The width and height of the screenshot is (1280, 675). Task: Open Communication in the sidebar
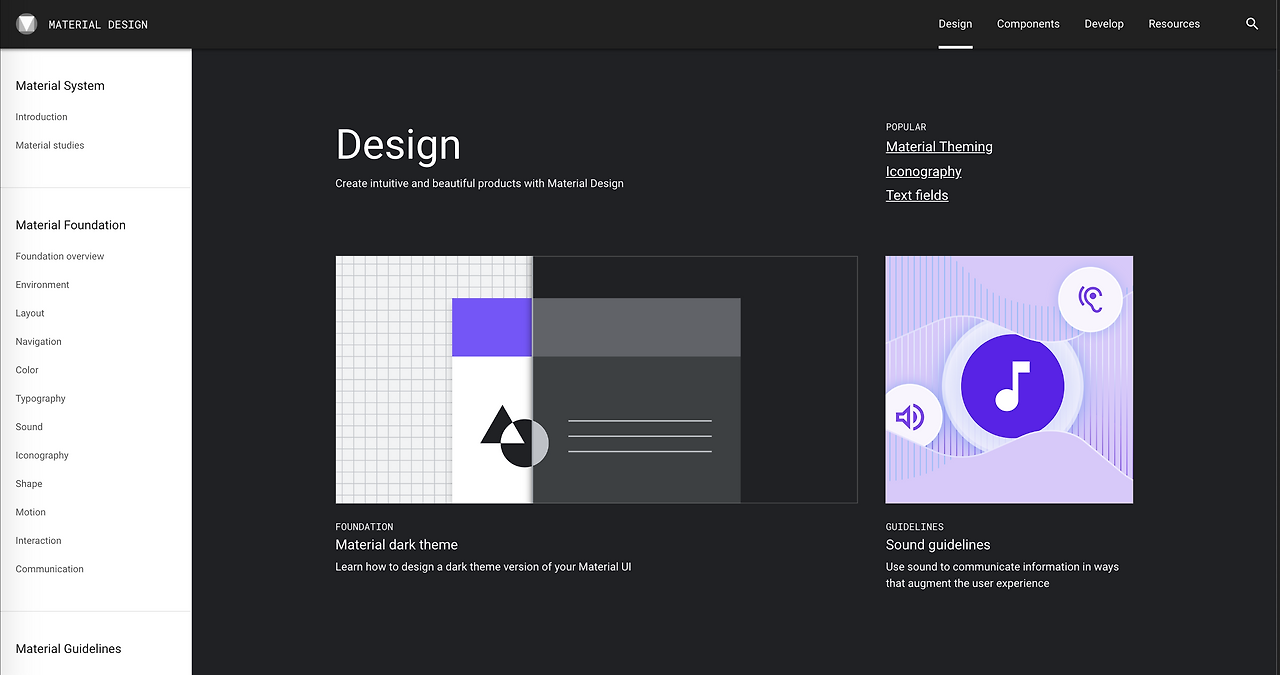tap(50, 569)
